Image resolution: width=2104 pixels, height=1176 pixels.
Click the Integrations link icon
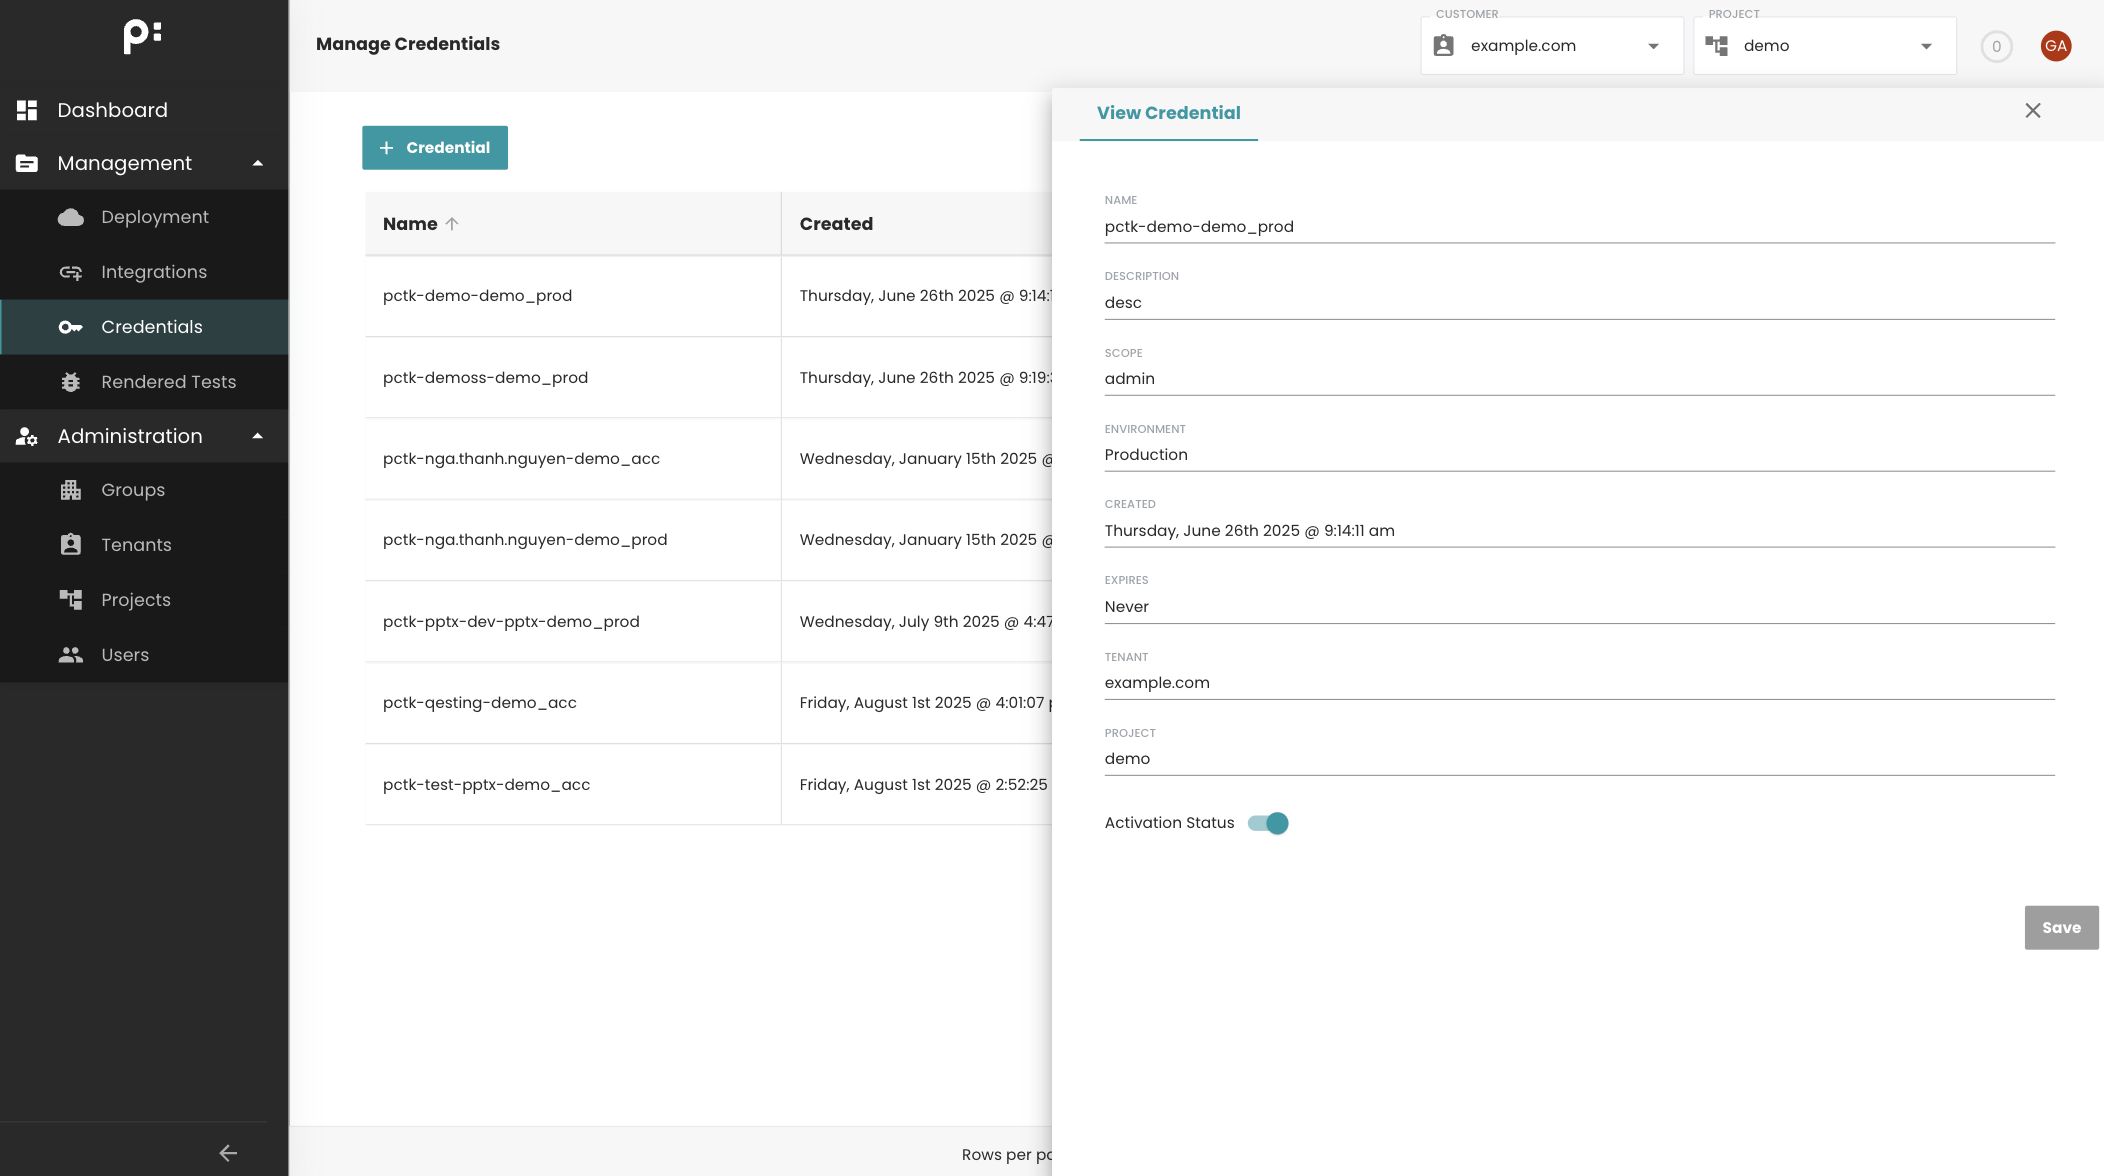click(71, 272)
